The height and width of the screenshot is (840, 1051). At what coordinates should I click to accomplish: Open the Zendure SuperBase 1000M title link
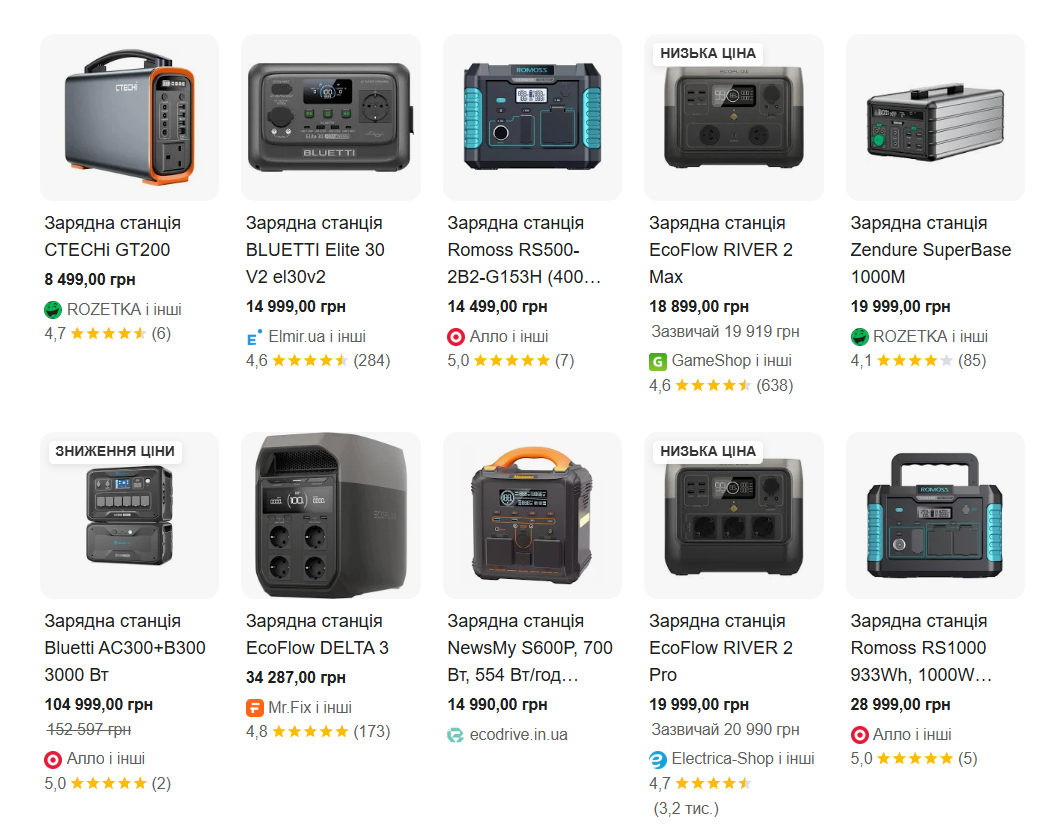tap(930, 249)
